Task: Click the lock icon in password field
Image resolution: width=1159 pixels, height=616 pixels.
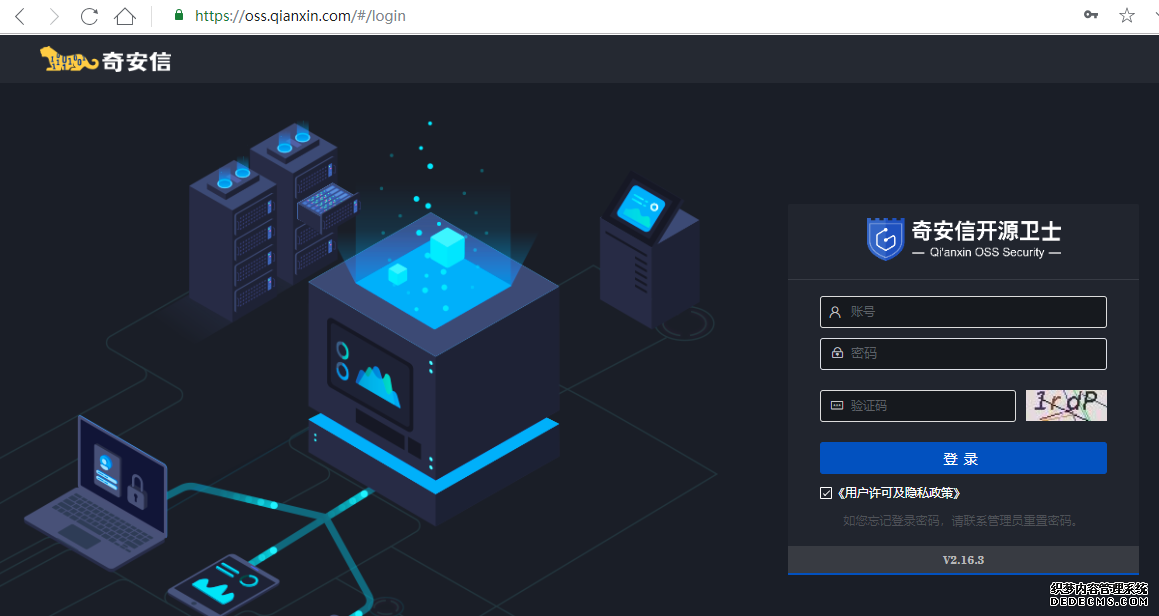Action: pyautogui.click(x=837, y=353)
